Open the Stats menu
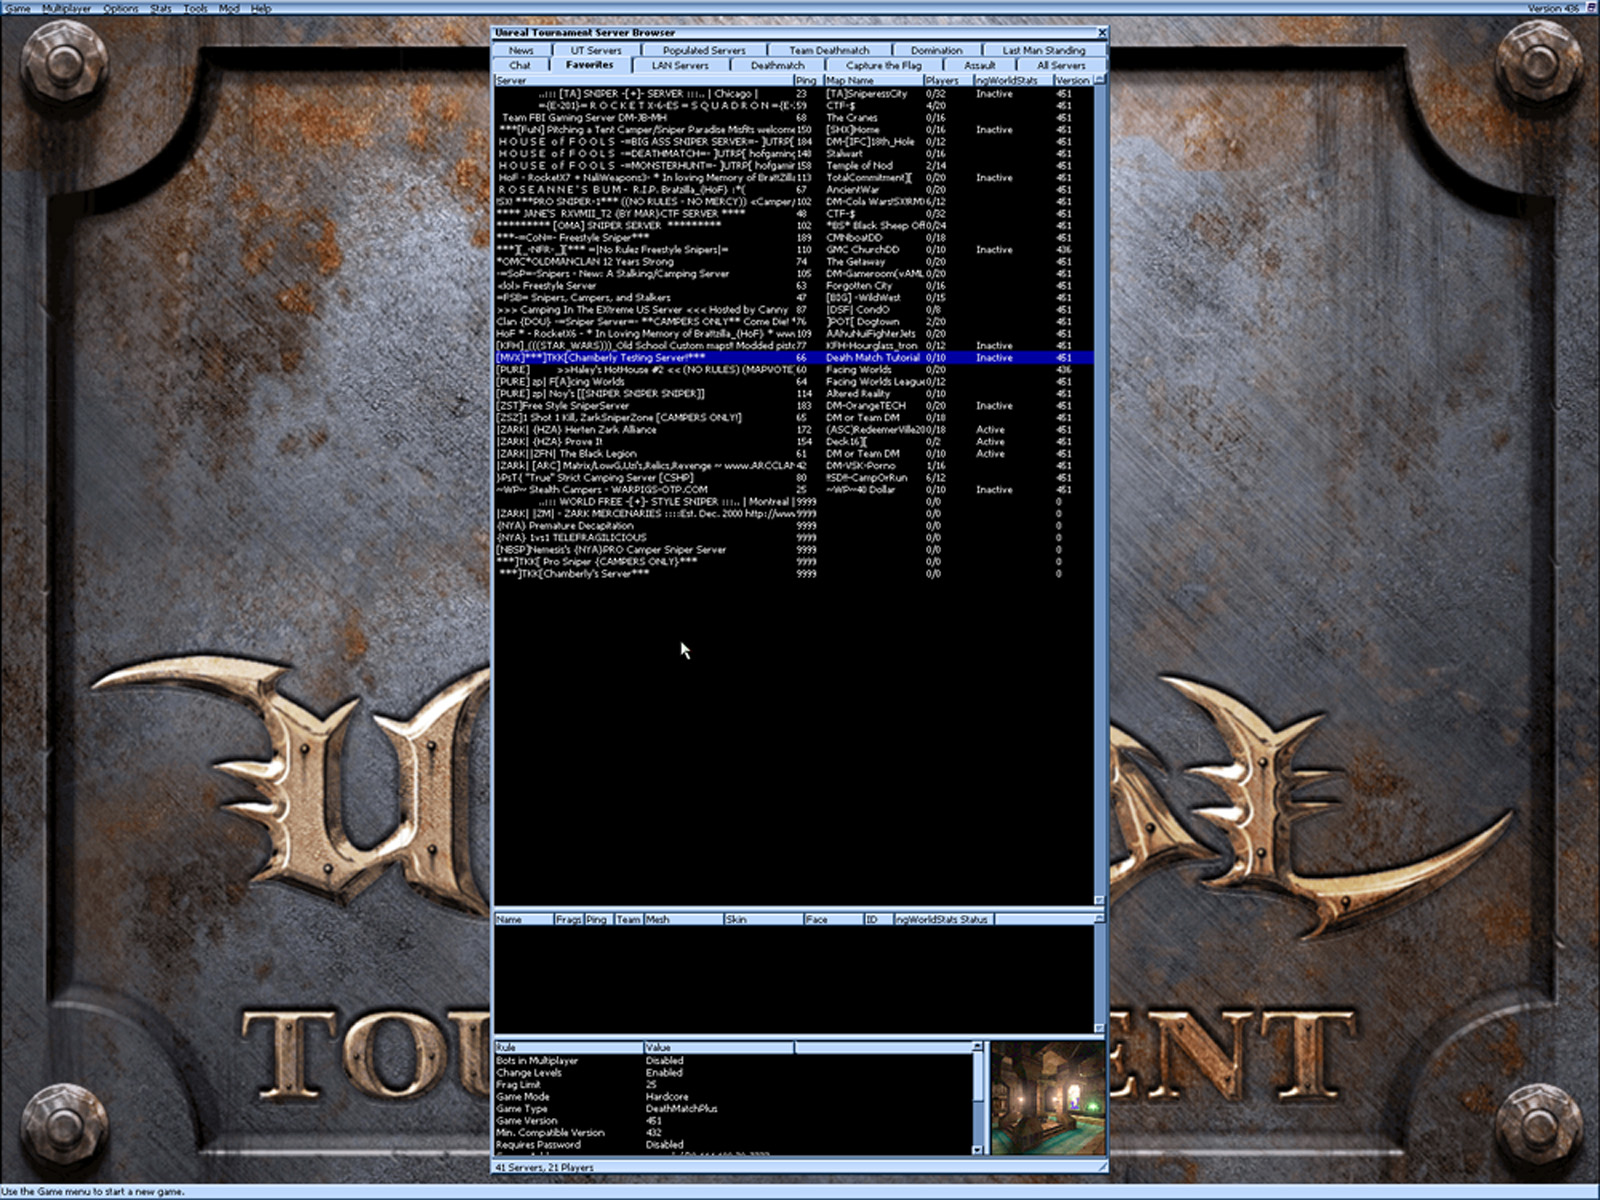 (161, 8)
